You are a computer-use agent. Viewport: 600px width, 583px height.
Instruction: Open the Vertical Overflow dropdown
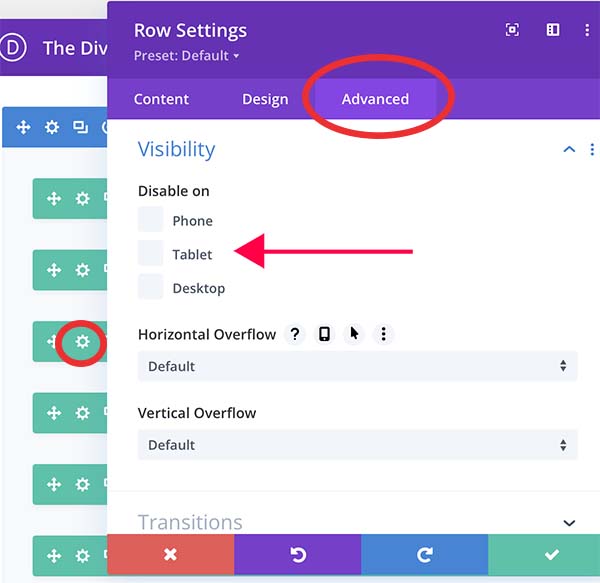(357, 445)
